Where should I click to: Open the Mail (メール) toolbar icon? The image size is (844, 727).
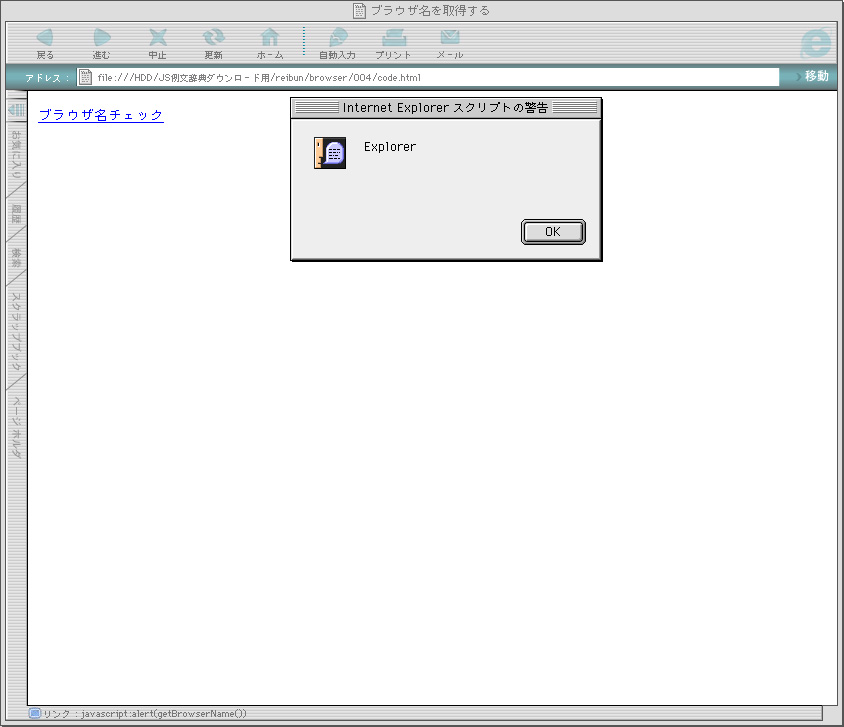[449, 38]
